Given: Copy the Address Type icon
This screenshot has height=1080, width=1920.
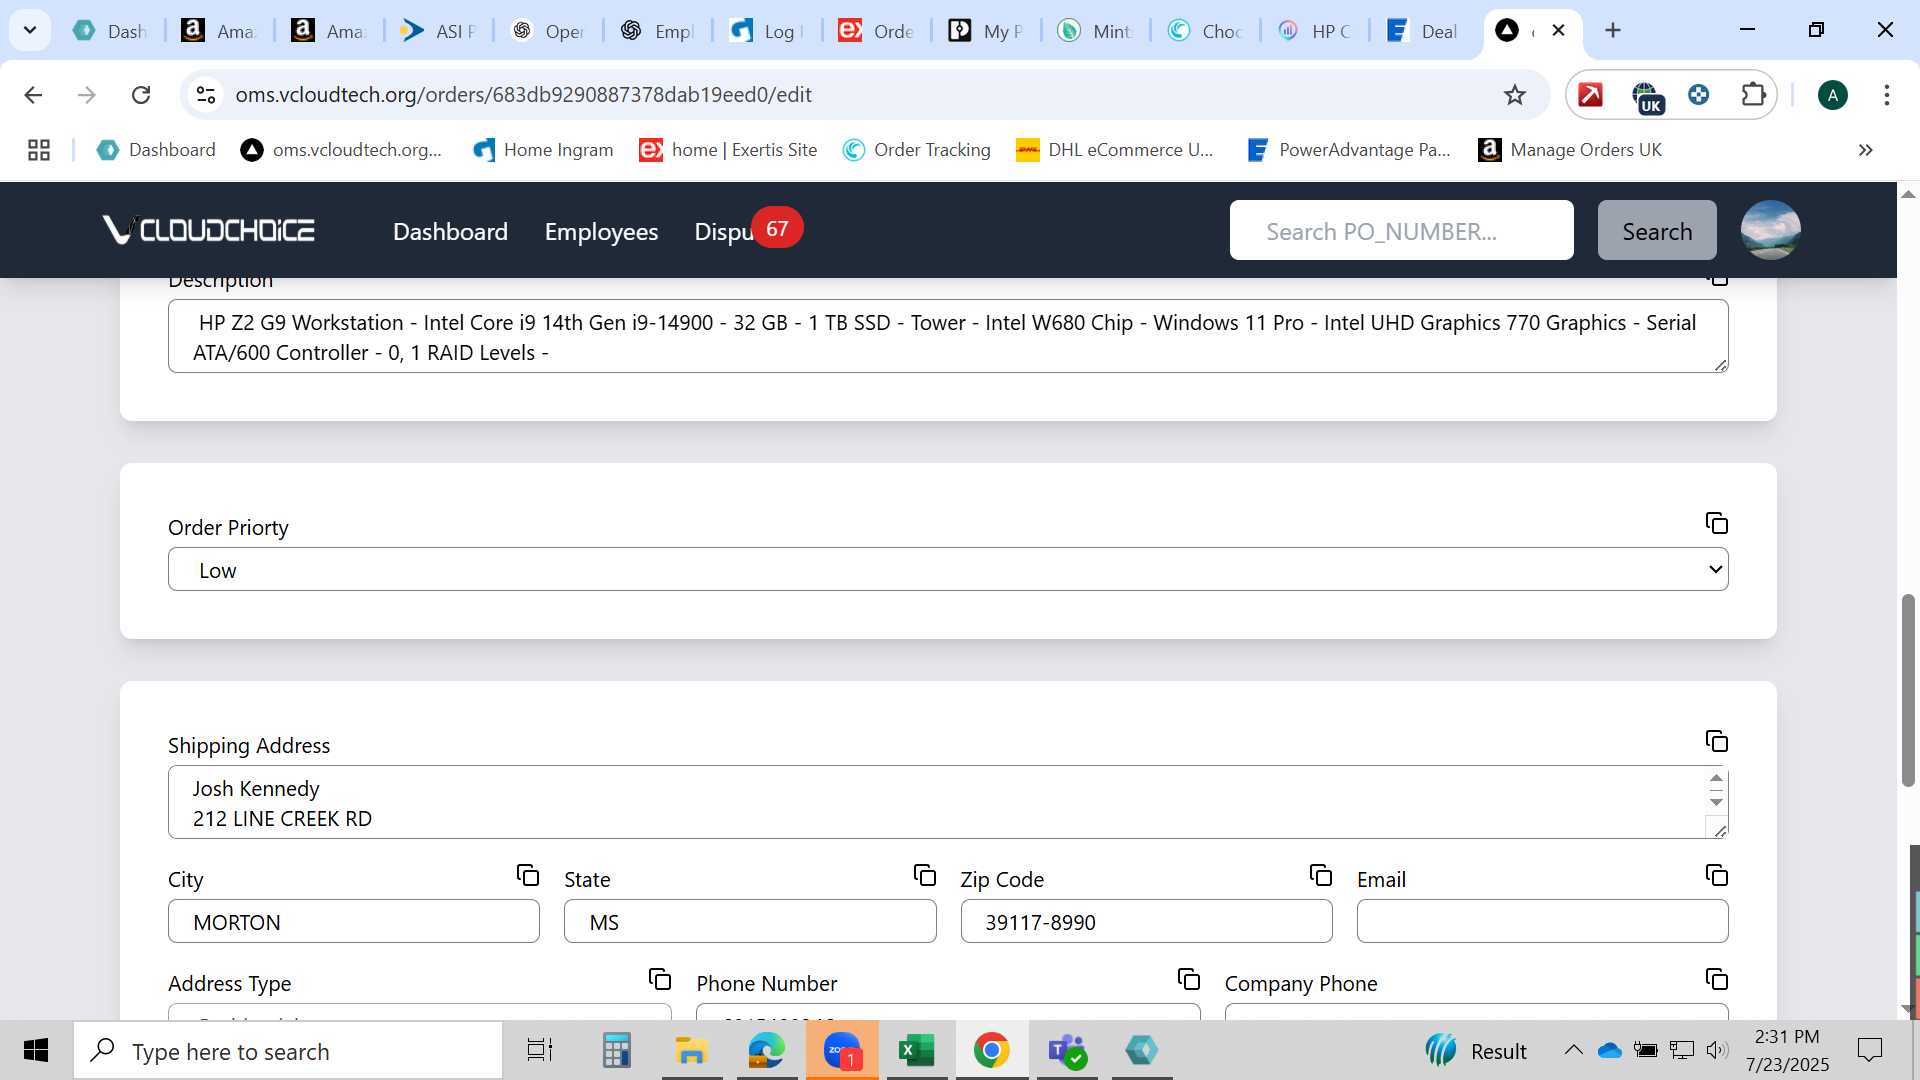Looking at the screenshot, I should [660, 979].
